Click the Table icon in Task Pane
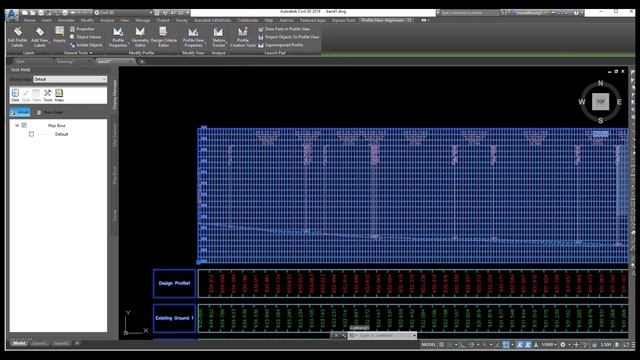The width and height of the screenshot is (640, 360). tap(36, 95)
